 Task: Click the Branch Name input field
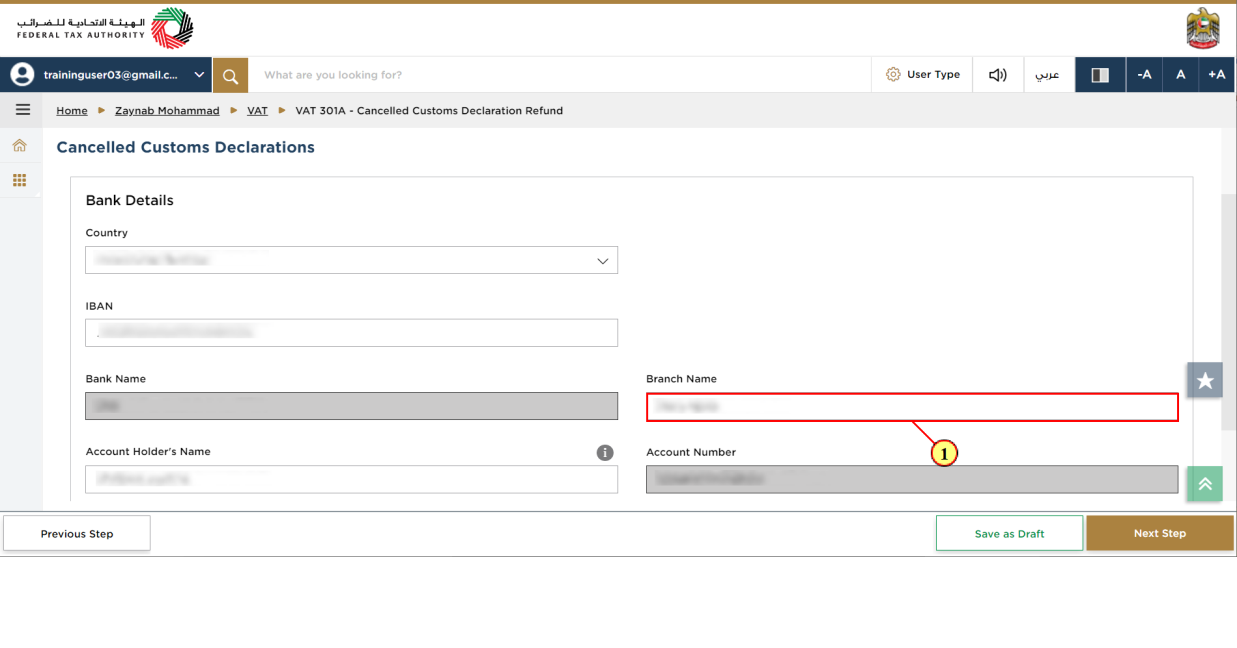coord(912,407)
